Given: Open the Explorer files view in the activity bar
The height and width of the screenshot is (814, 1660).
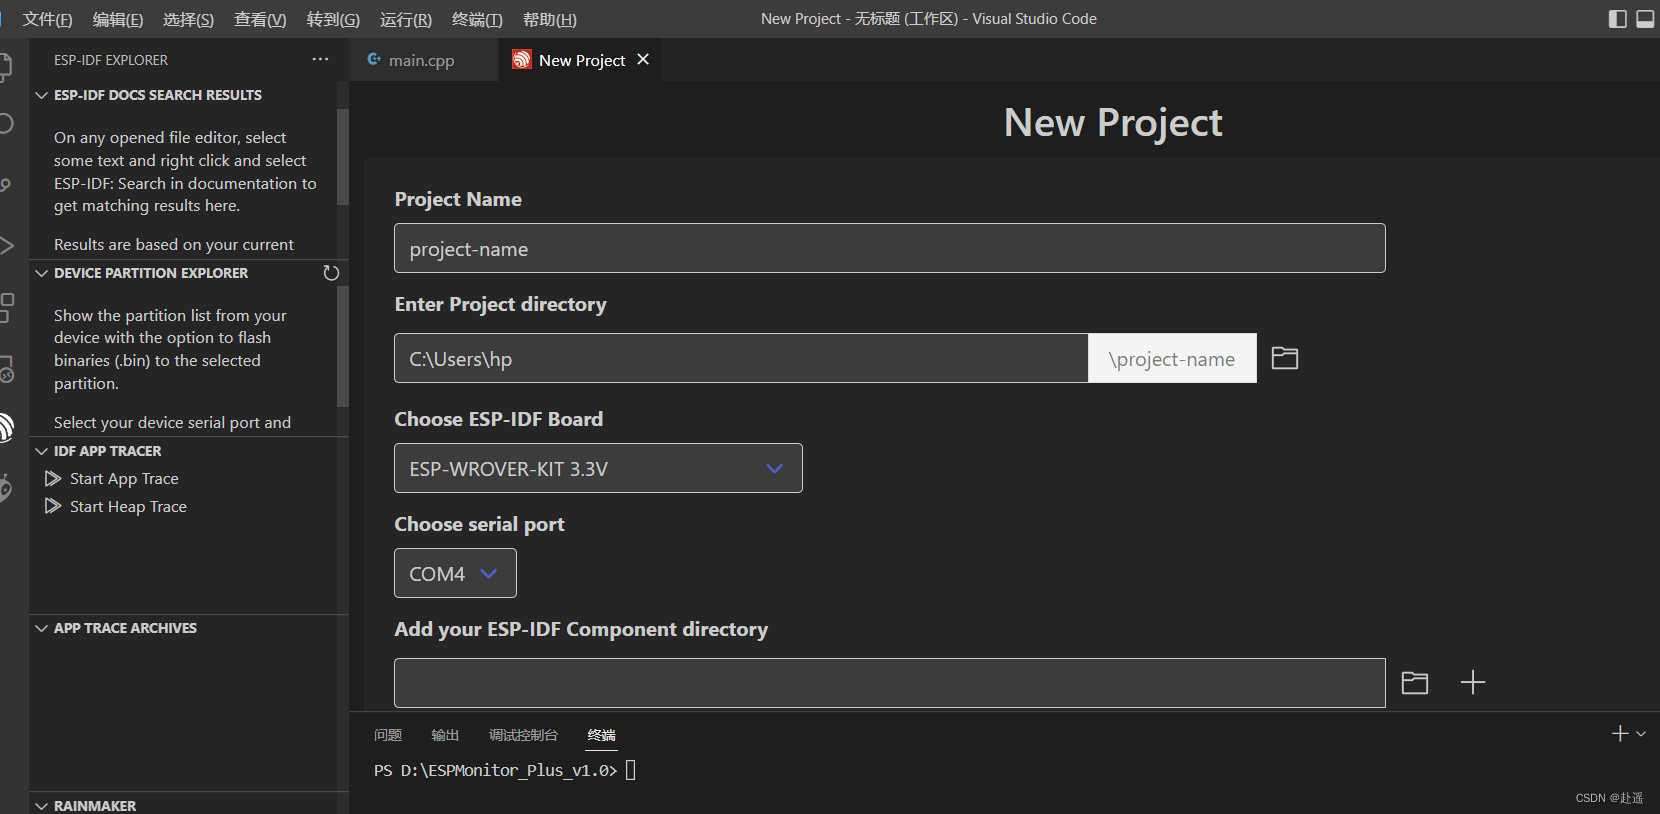Looking at the screenshot, I should pos(6,66).
